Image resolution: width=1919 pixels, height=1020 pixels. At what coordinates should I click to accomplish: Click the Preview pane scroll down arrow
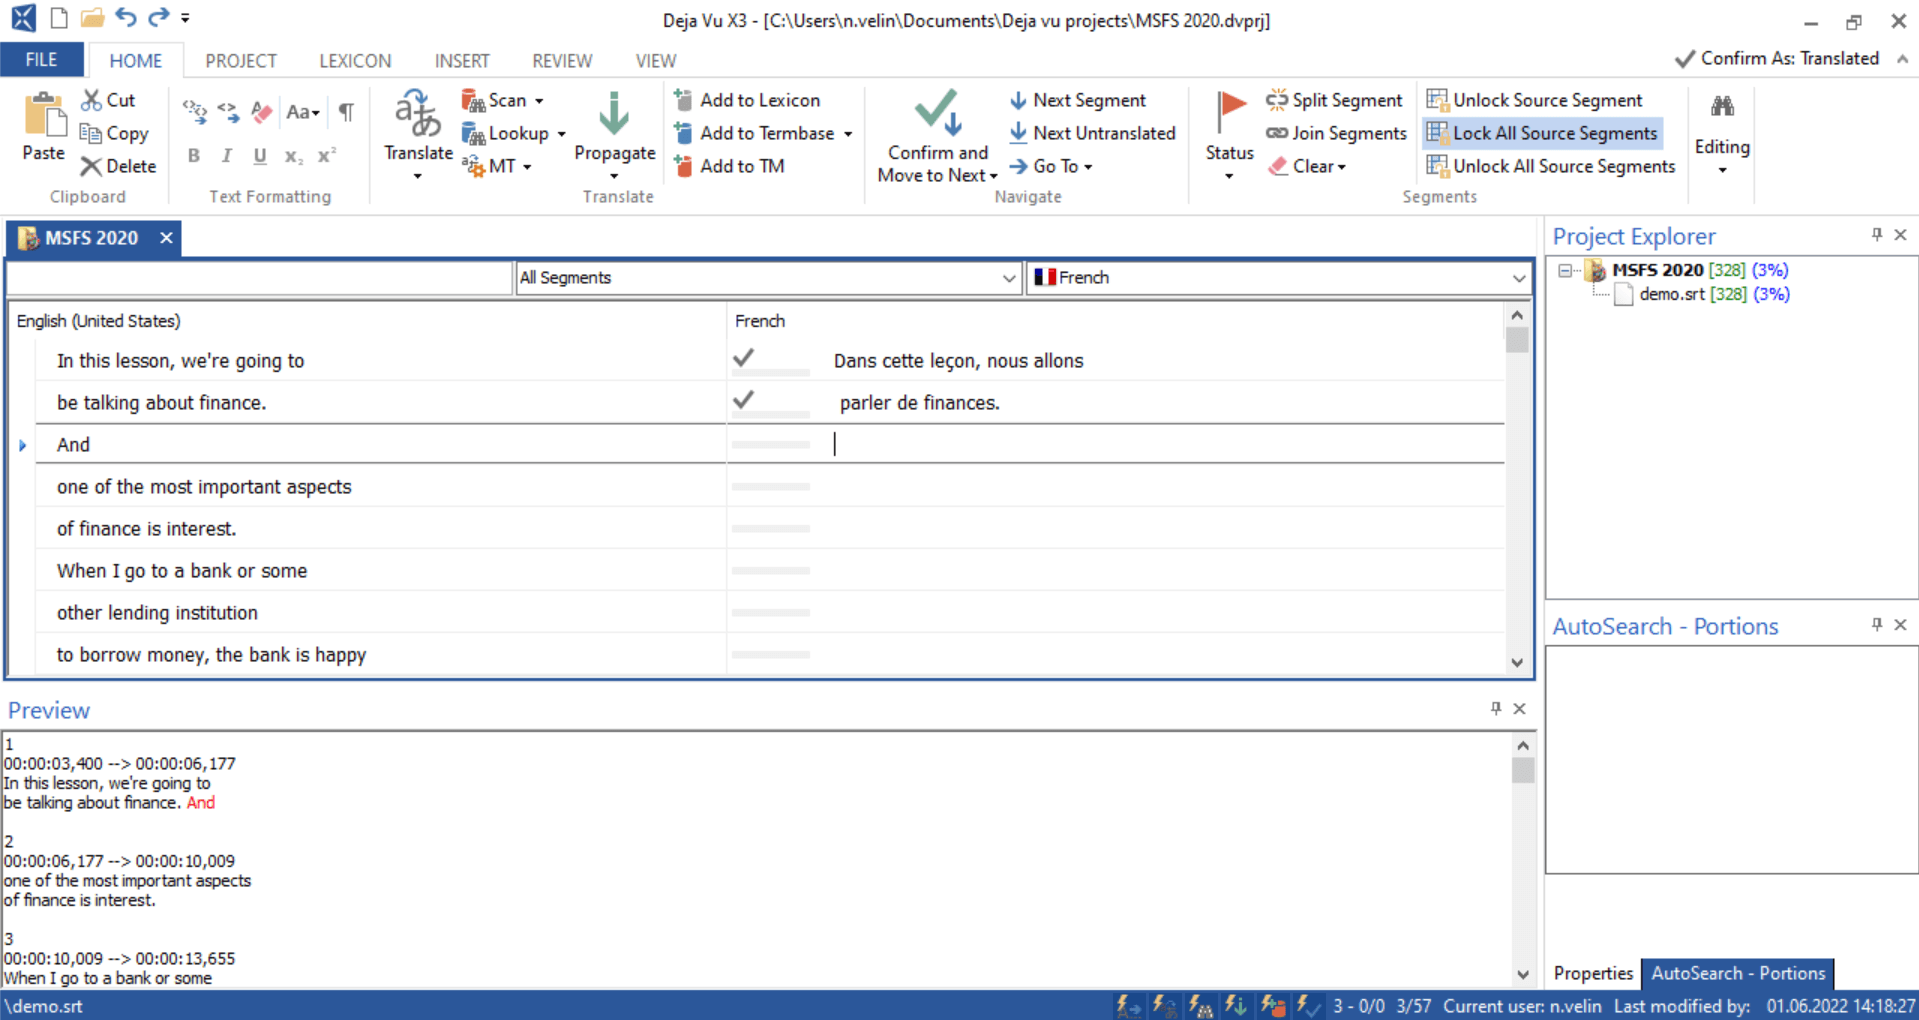[x=1522, y=974]
